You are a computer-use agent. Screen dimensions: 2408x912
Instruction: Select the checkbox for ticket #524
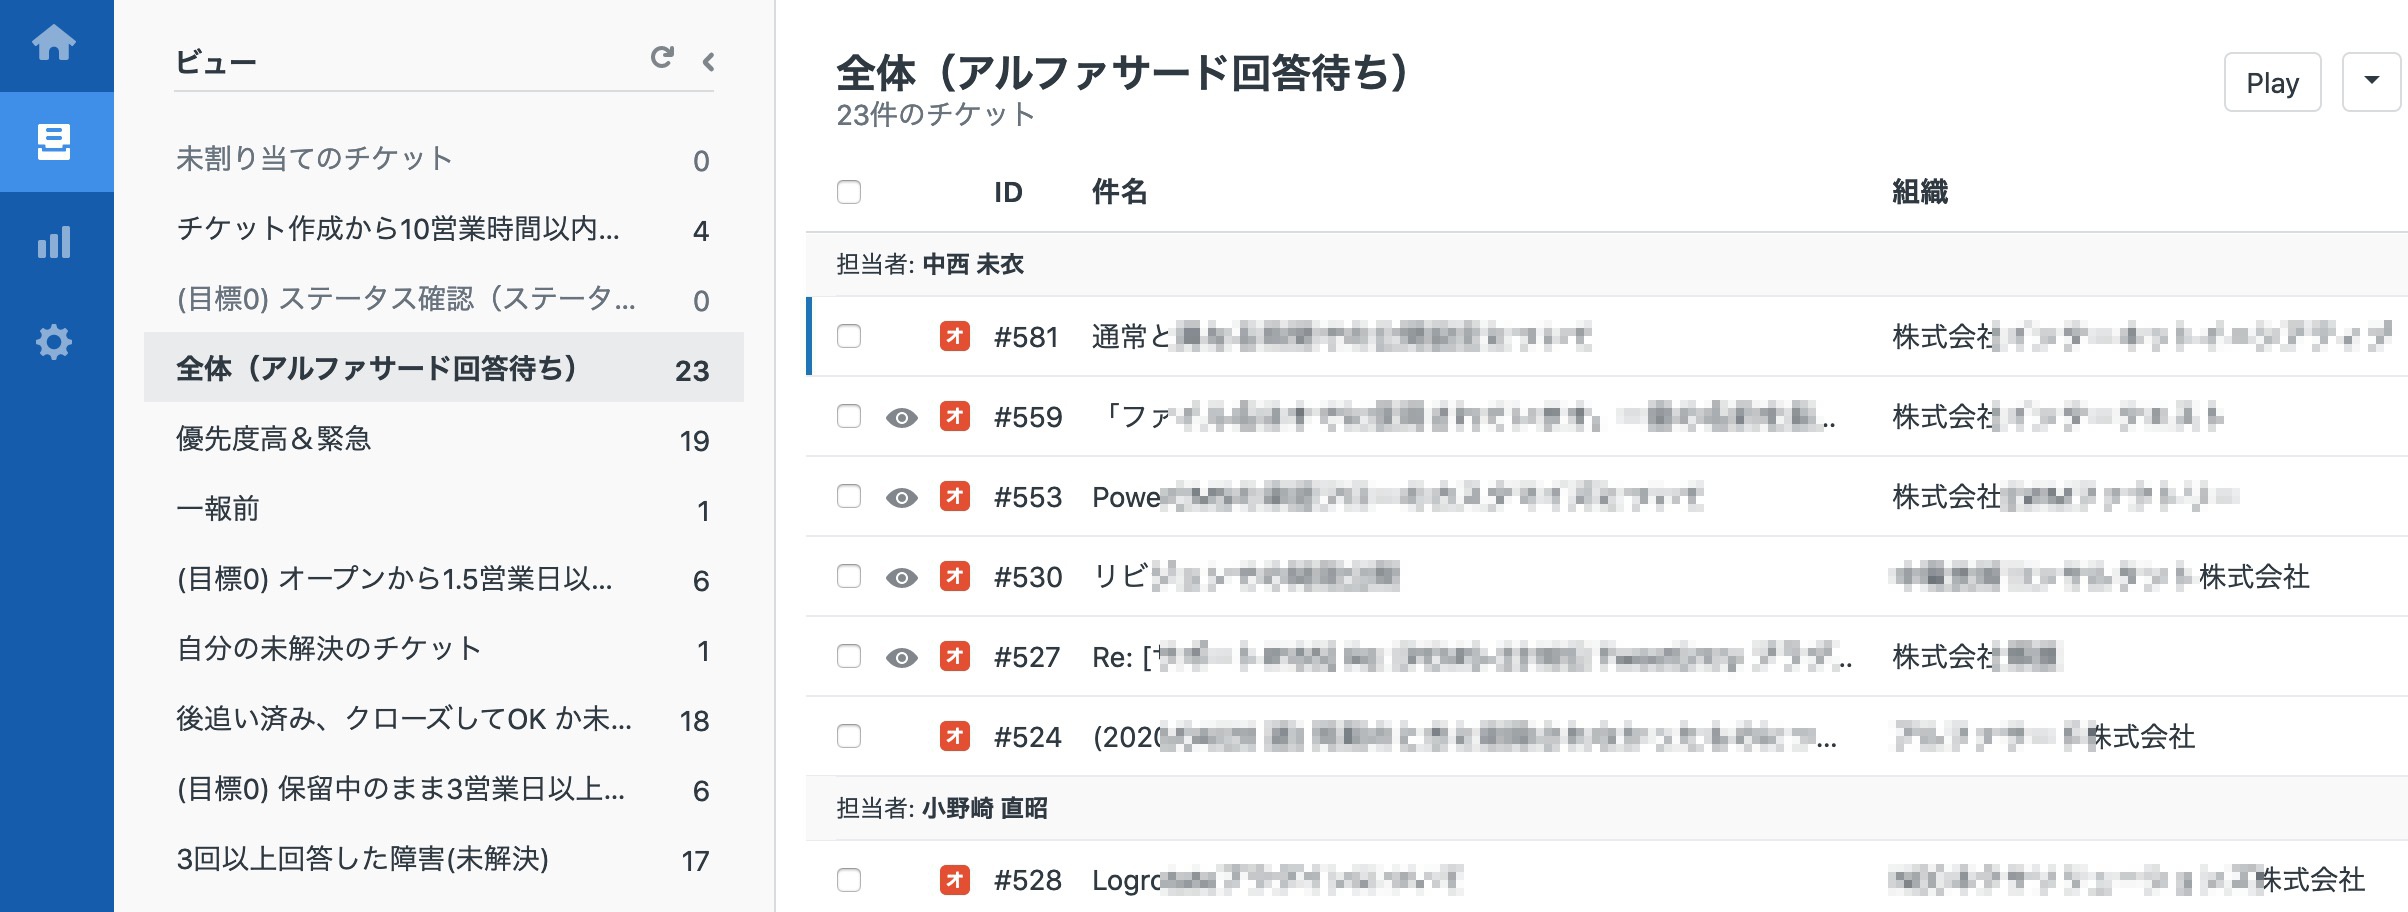coord(849,736)
